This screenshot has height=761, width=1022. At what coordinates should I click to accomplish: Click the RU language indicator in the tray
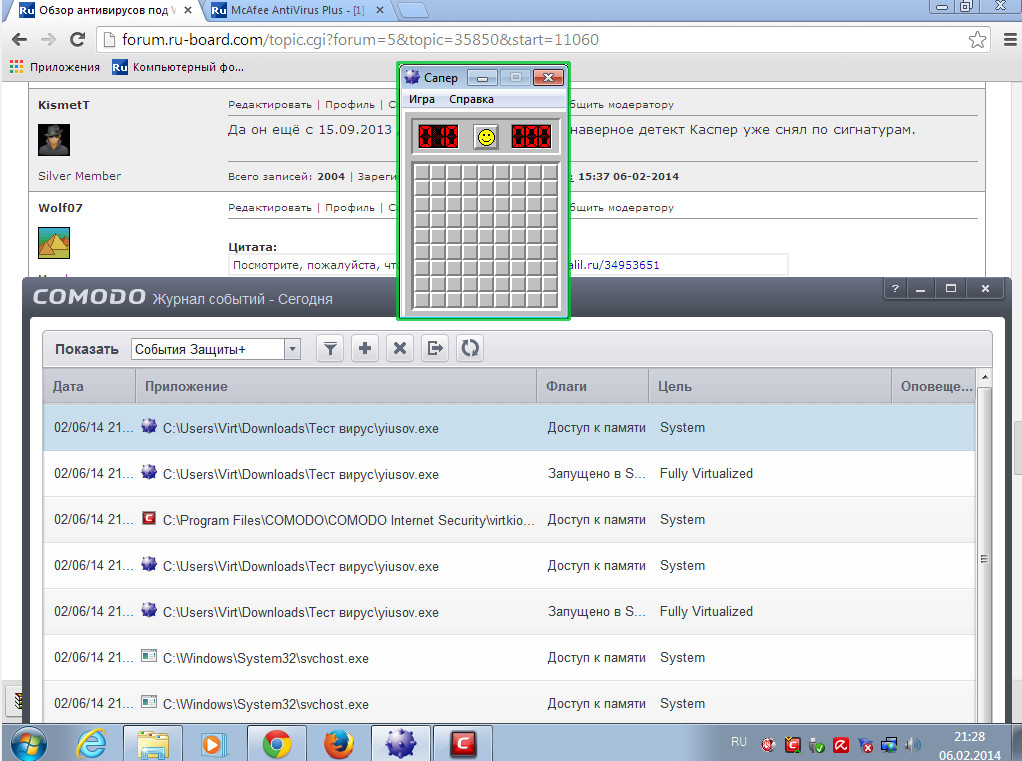[x=739, y=742]
